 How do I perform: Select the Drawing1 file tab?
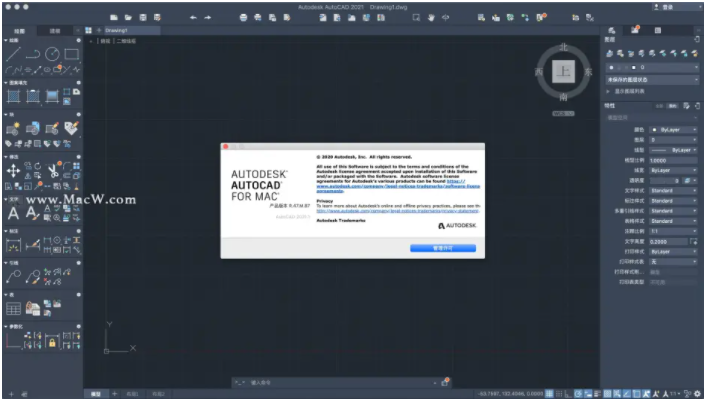[x=132, y=31]
